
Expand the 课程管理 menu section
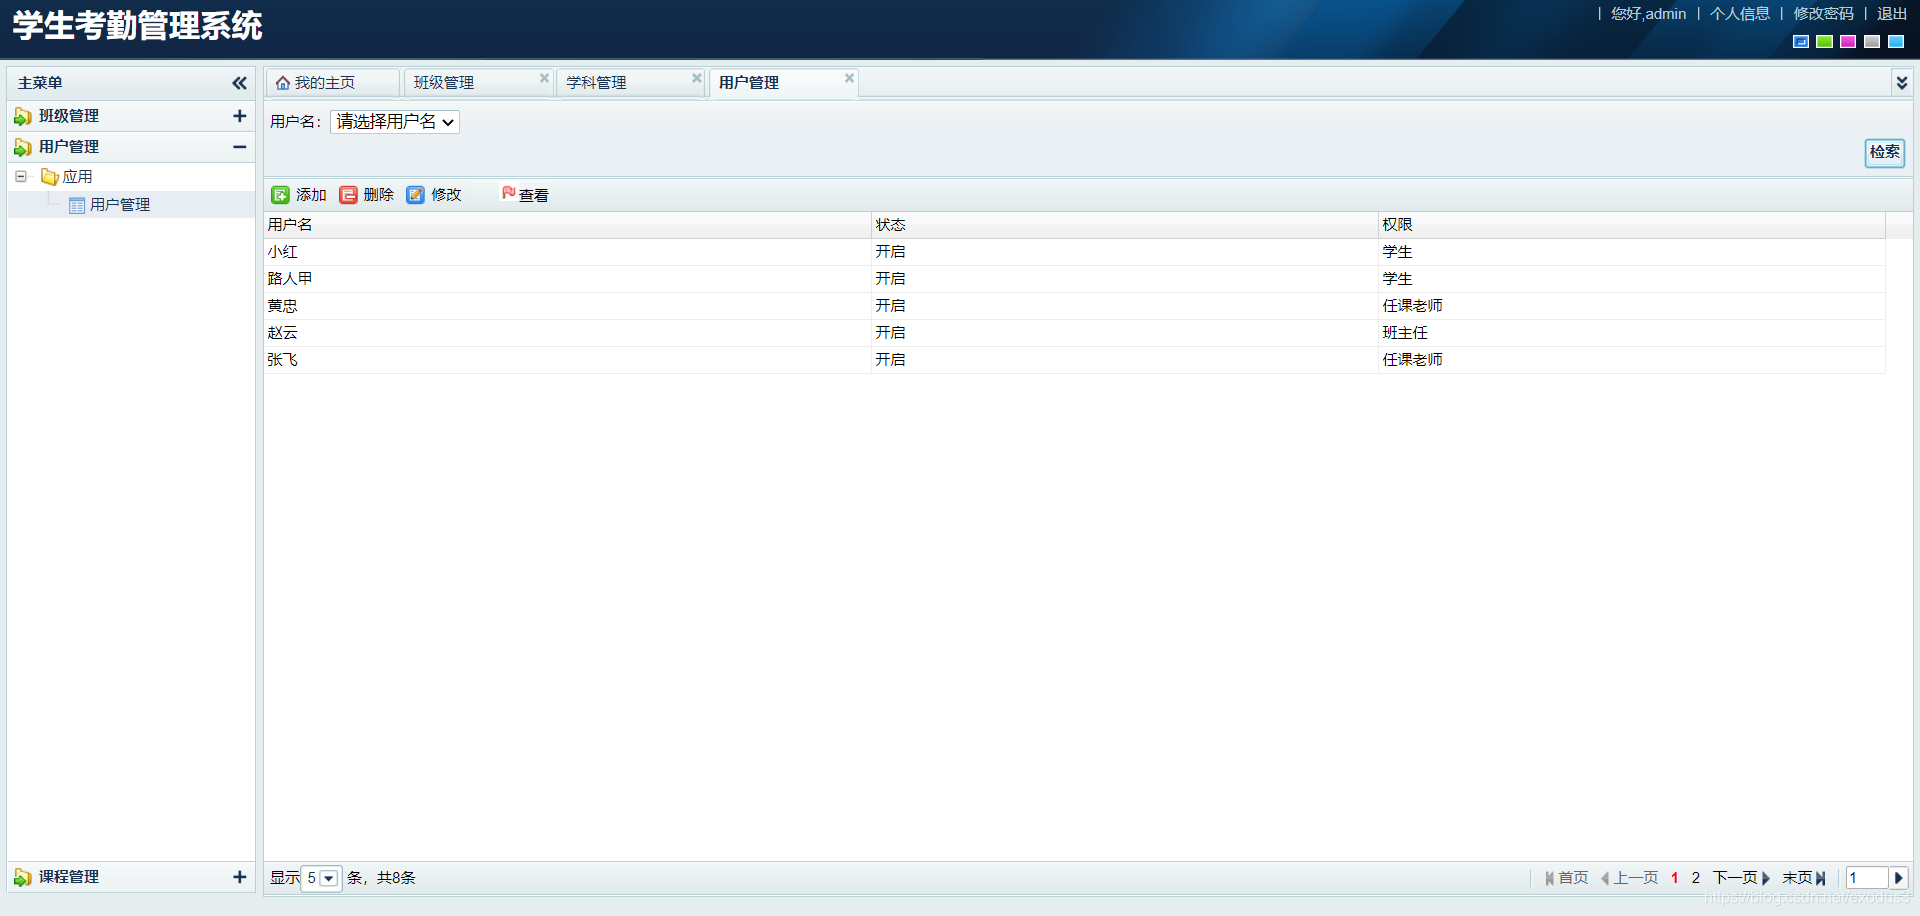click(239, 877)
